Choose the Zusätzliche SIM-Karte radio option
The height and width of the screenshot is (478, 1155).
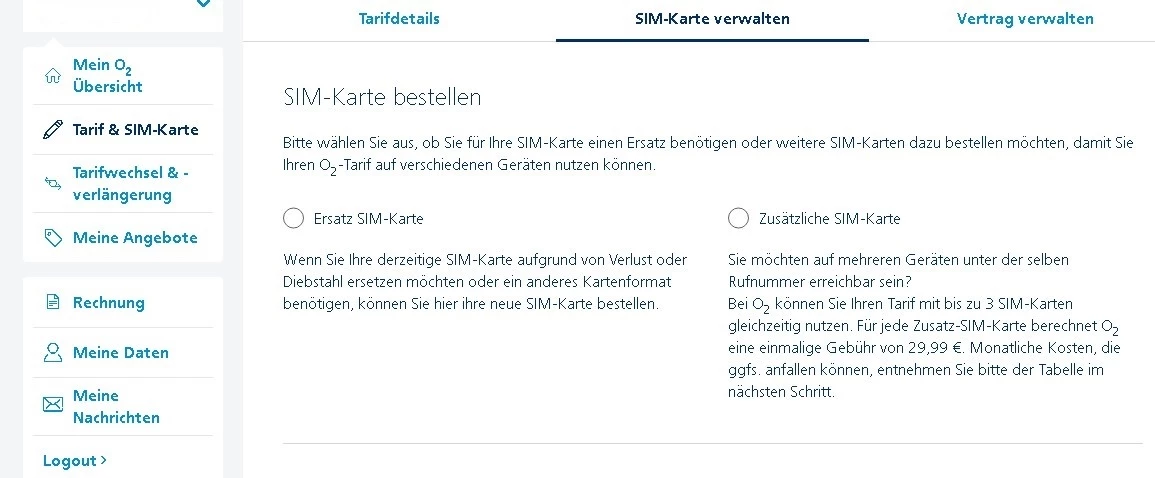(738, 218)
